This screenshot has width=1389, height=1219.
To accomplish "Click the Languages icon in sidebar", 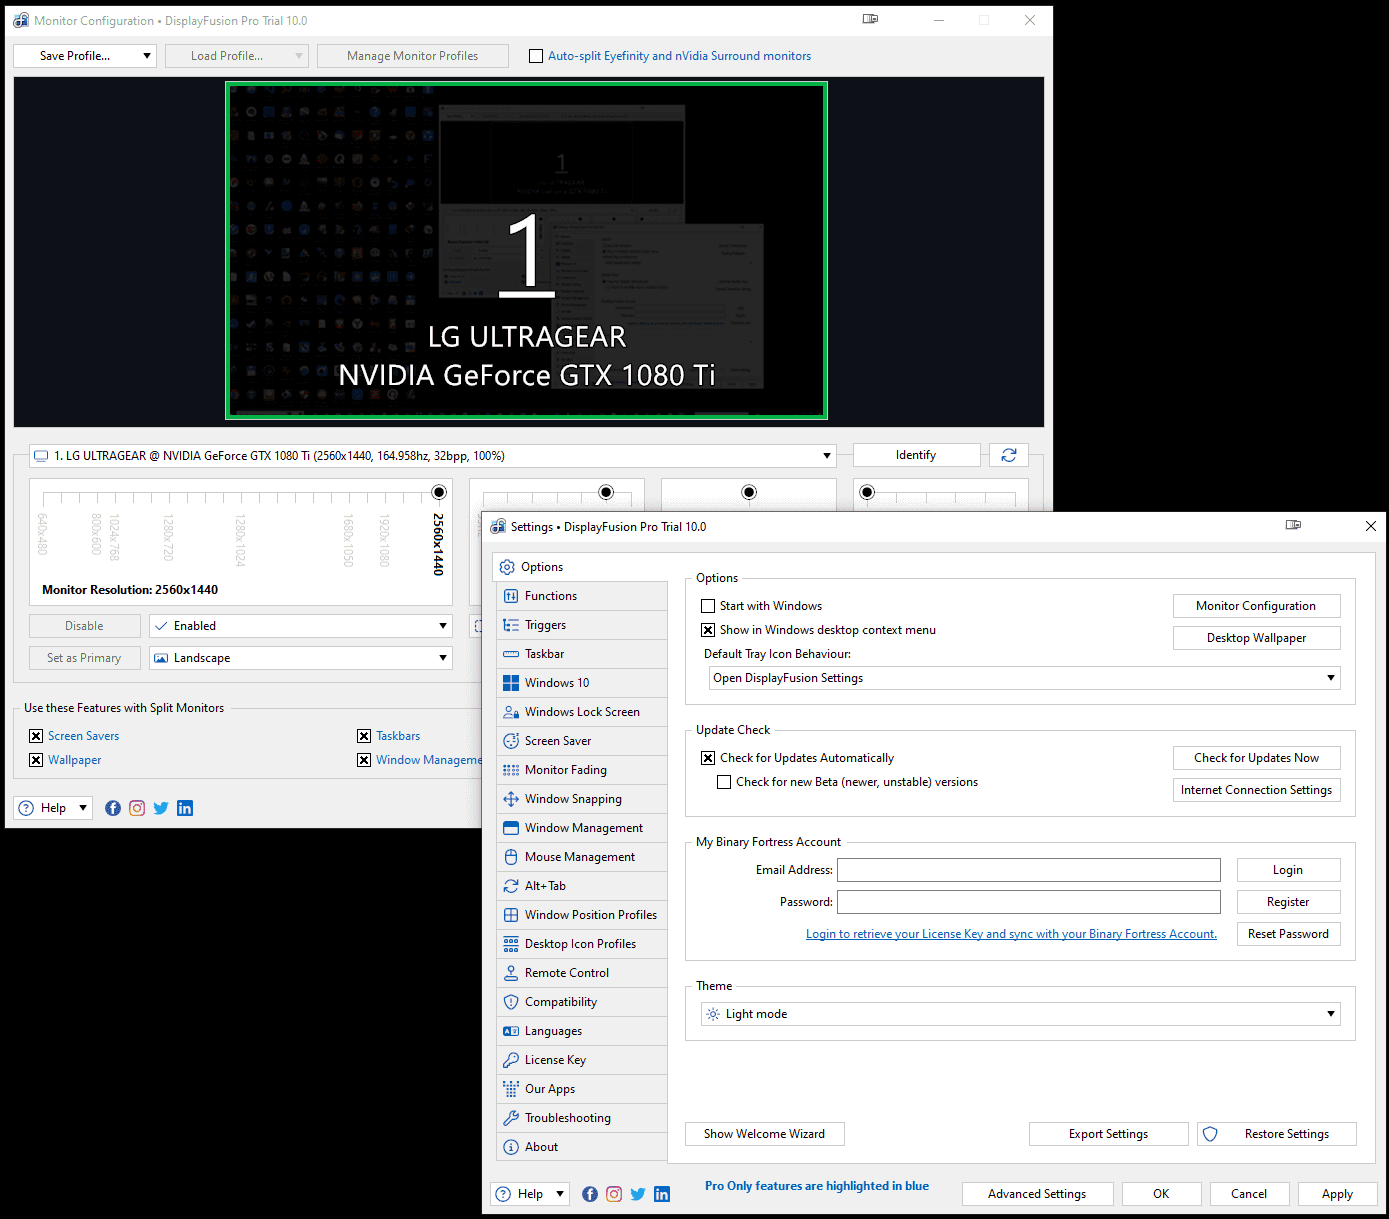I will pos(511,1031).
